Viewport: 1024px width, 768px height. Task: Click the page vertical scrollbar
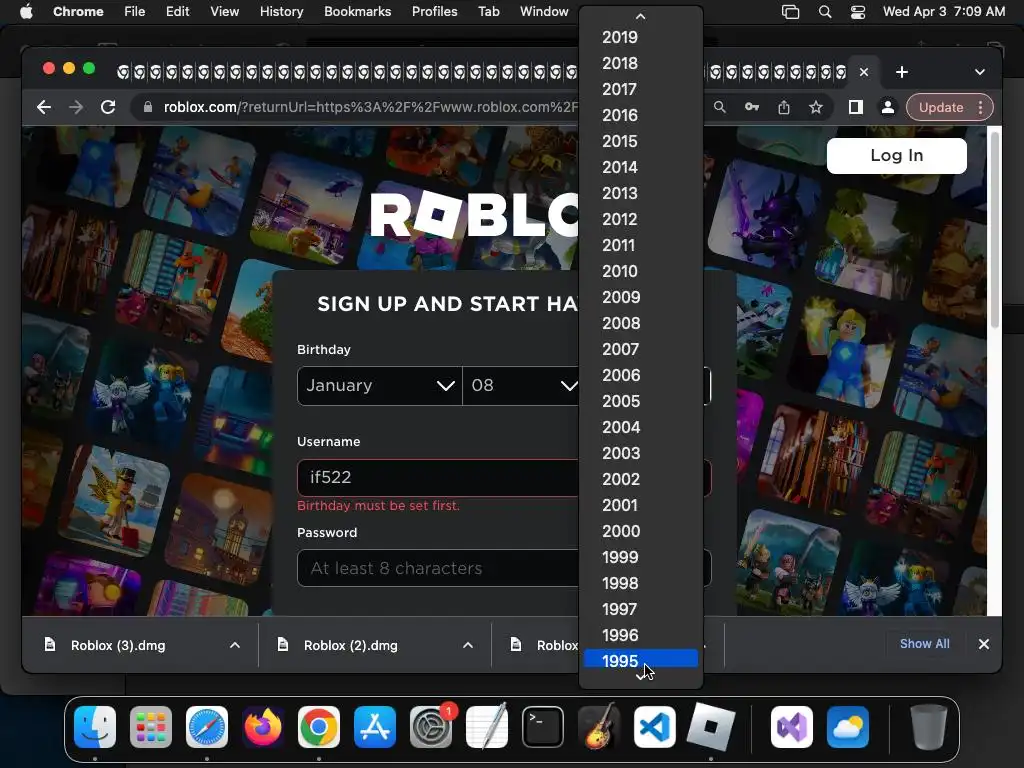[x=995, y=229]
